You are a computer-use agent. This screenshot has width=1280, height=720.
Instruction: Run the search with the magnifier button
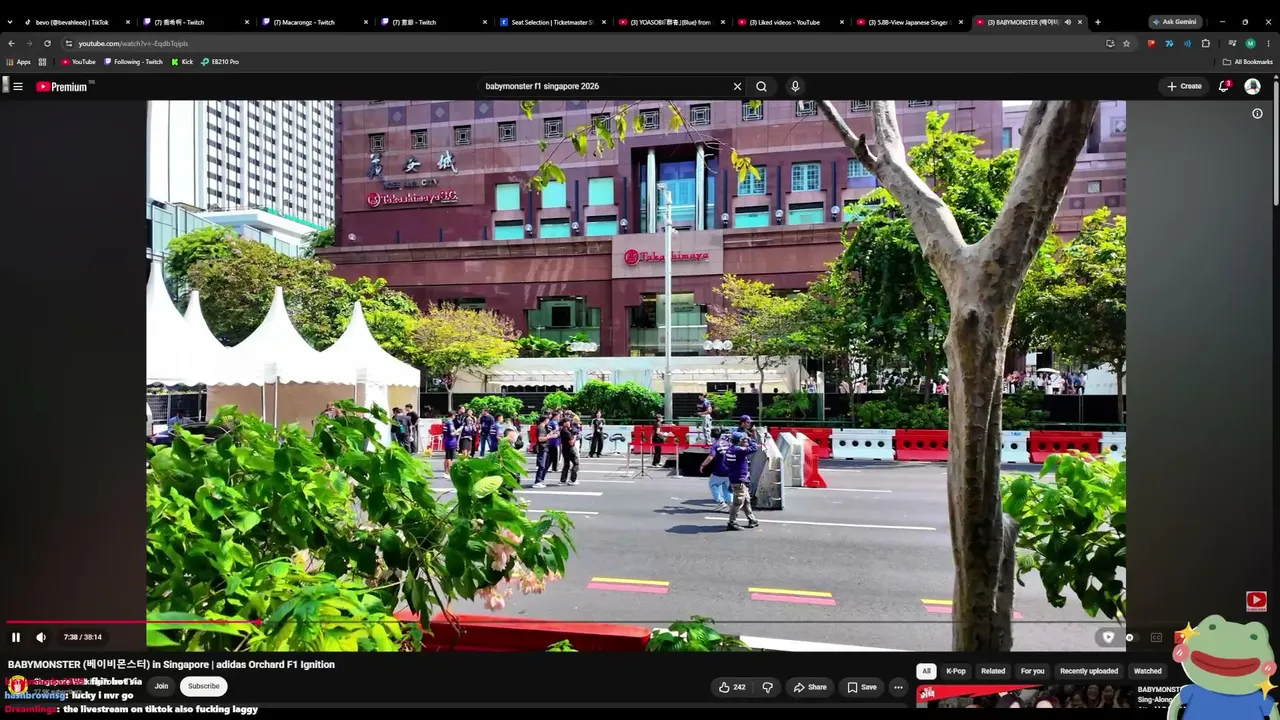coord(761,86)
